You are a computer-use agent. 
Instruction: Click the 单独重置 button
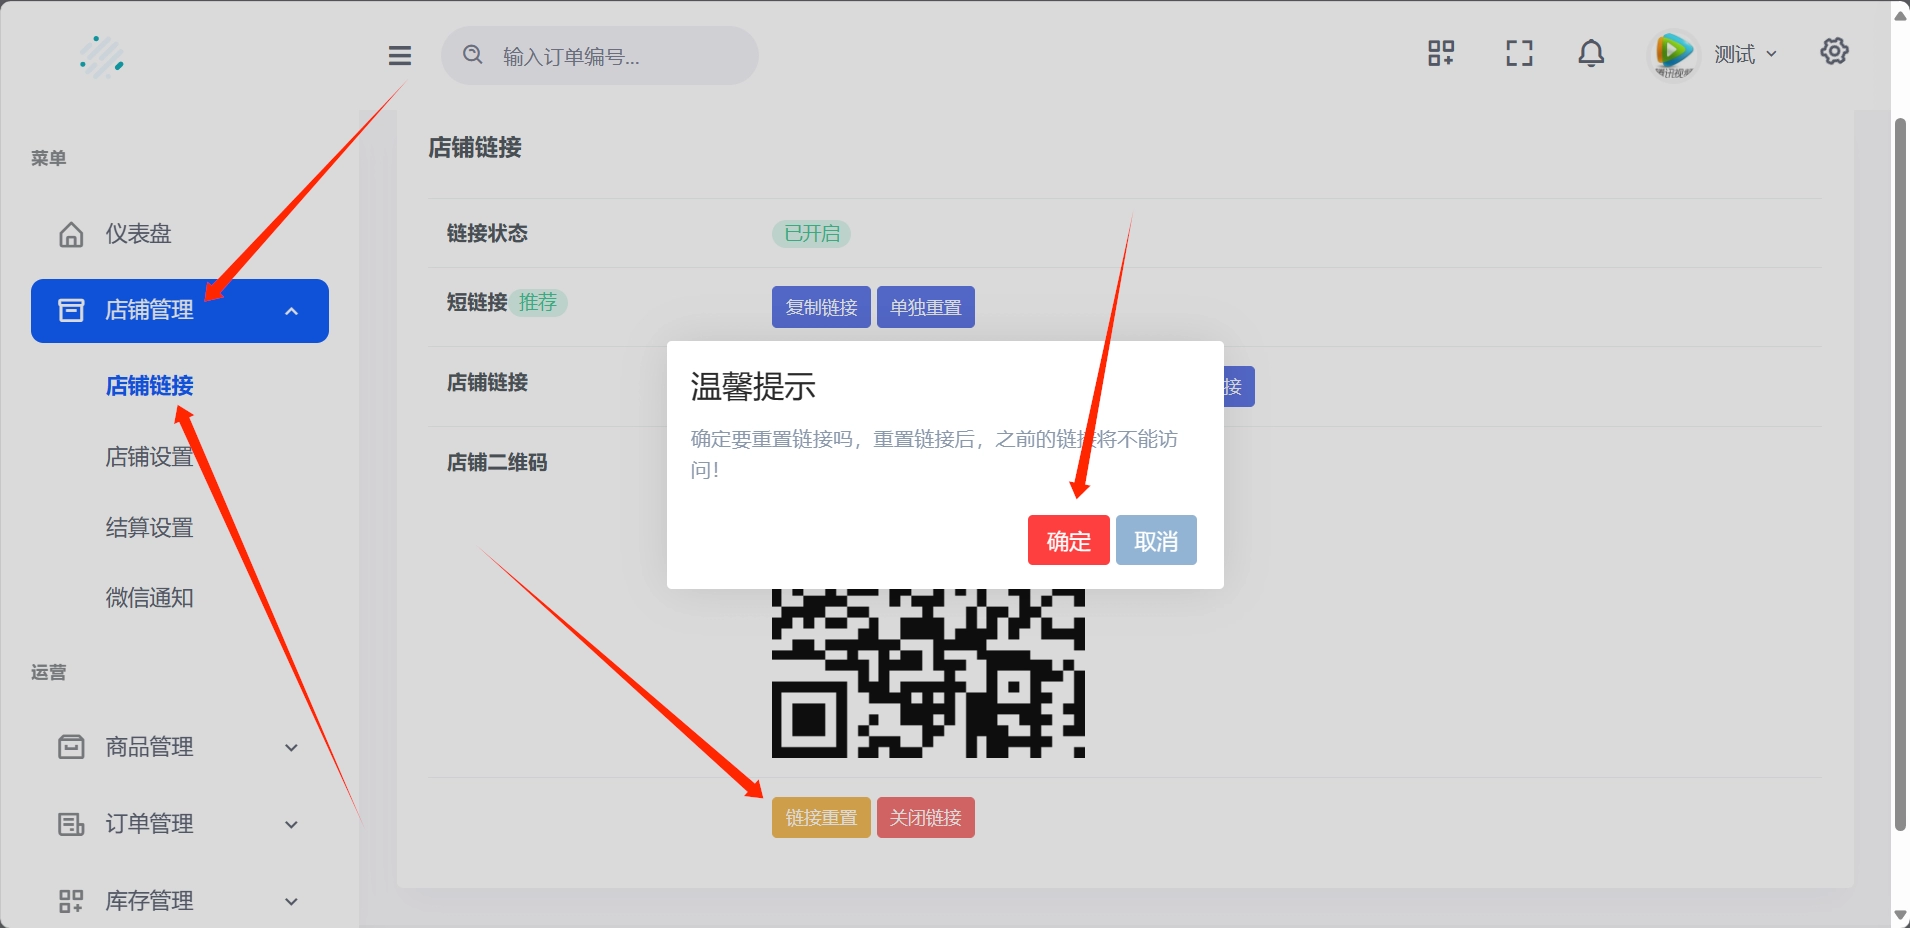click(925, 307)
